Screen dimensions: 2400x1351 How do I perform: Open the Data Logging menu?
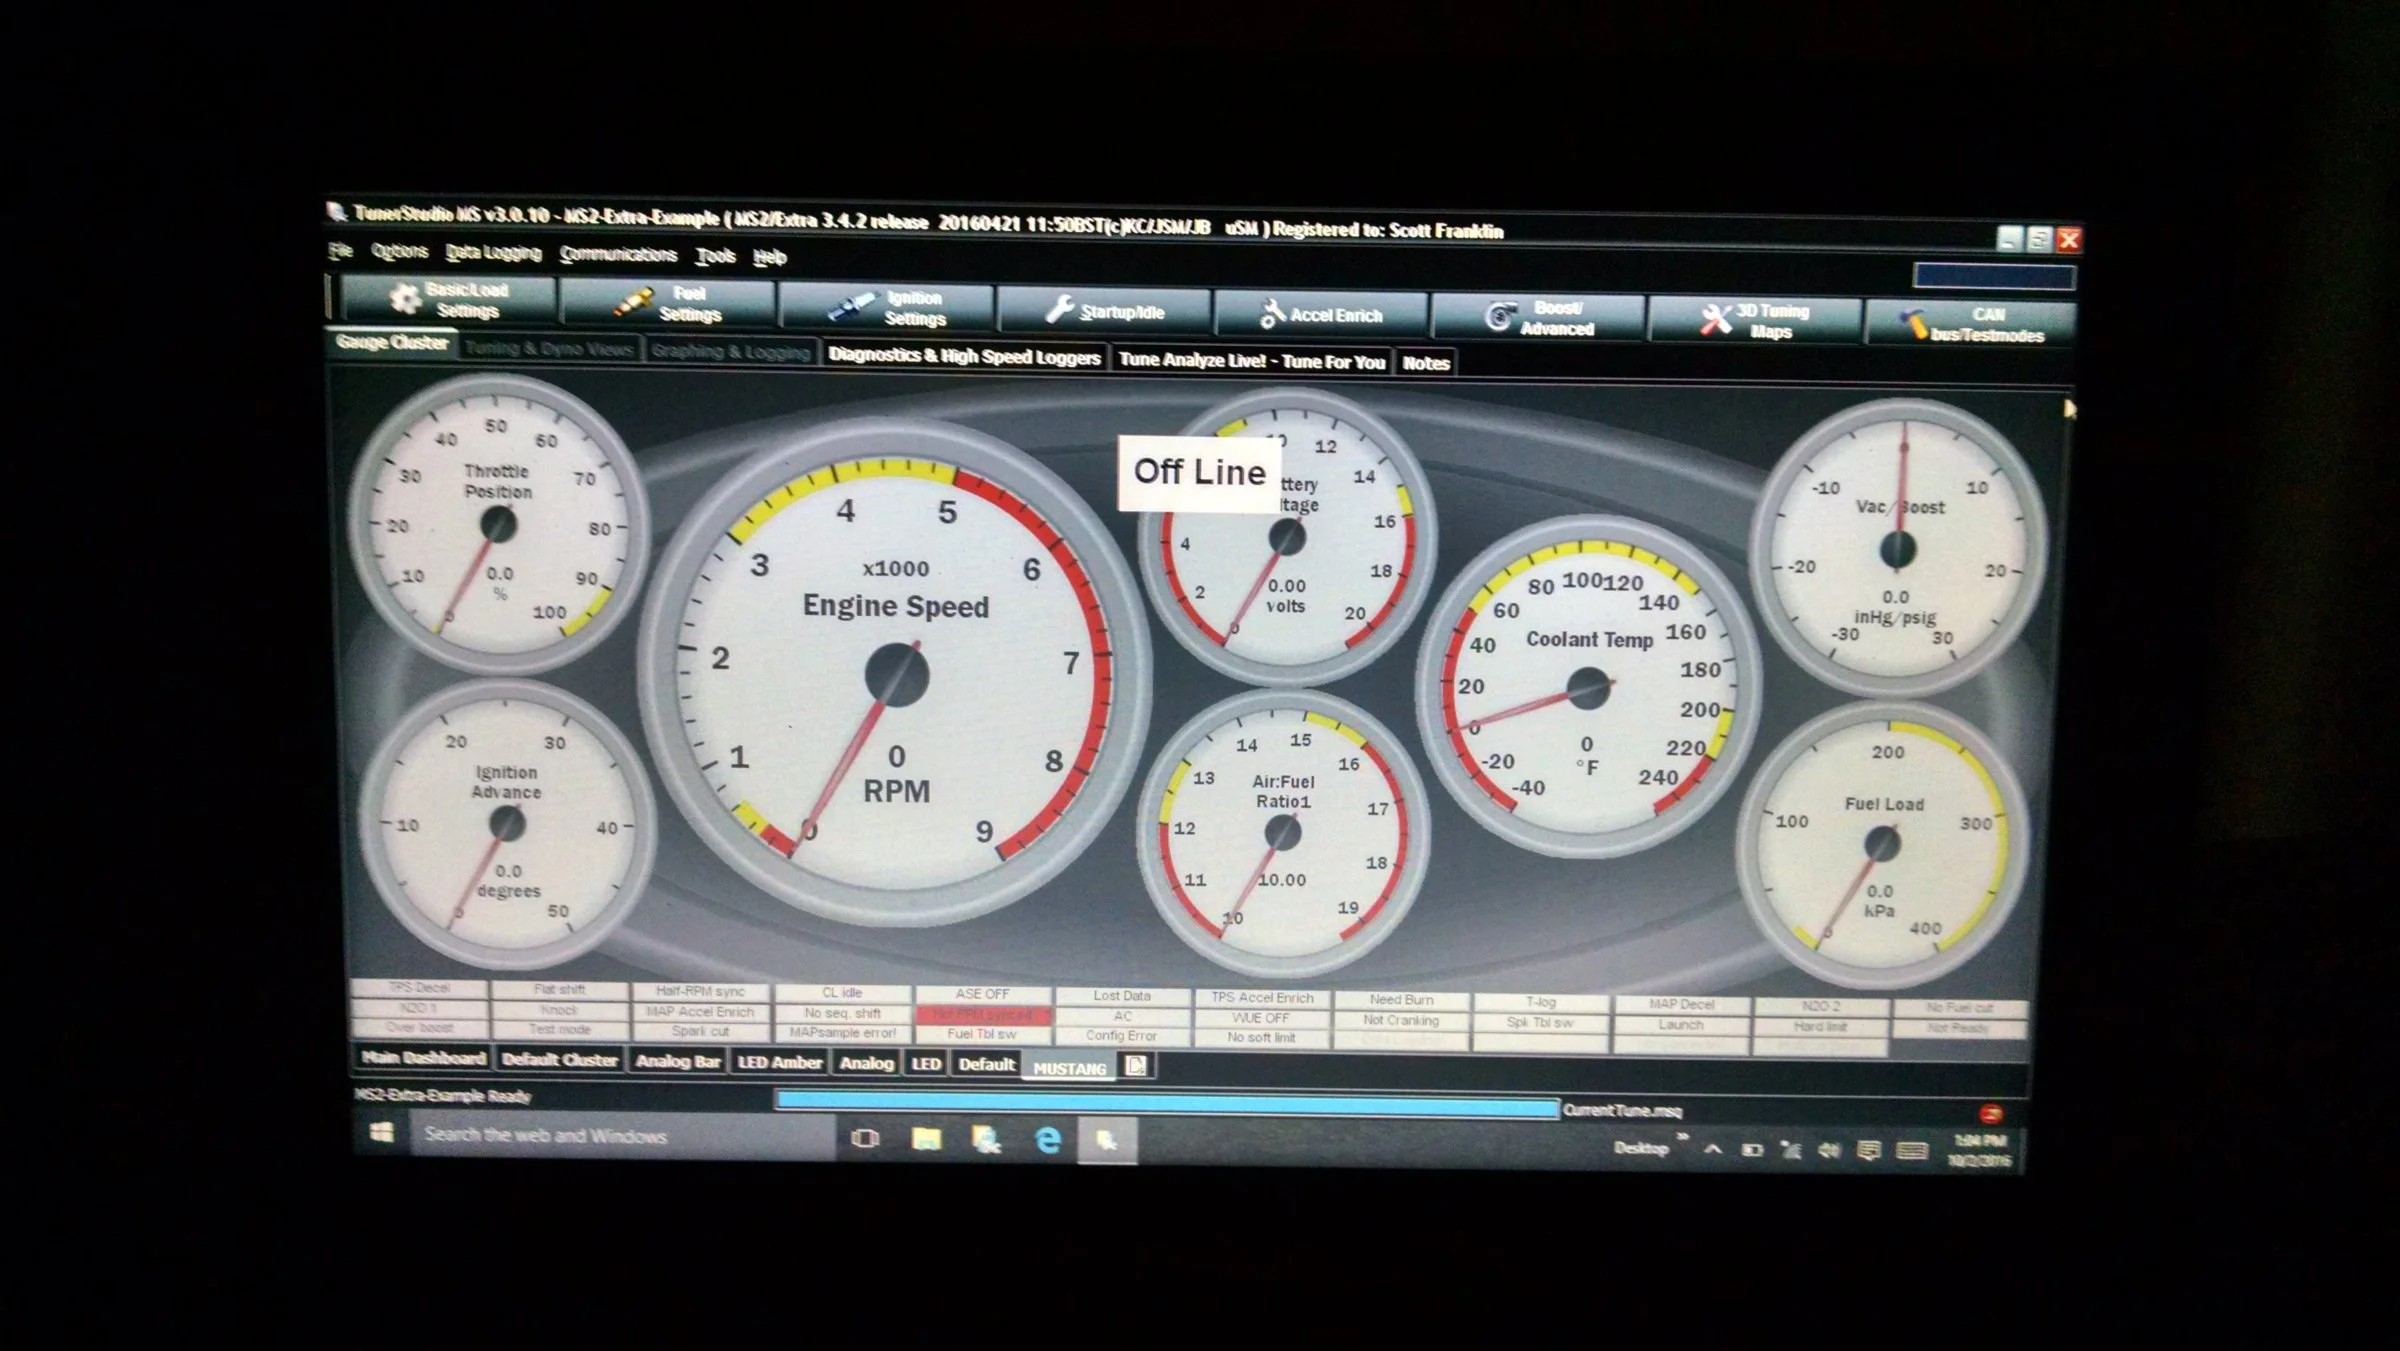click(x=493, y=252)
